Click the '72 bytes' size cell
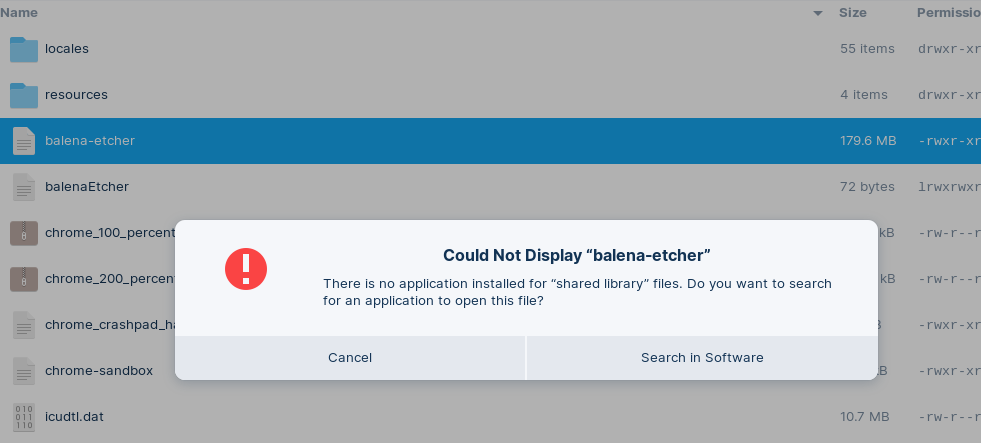Viewport: 981px width, 443px height. tap(867, 187)
